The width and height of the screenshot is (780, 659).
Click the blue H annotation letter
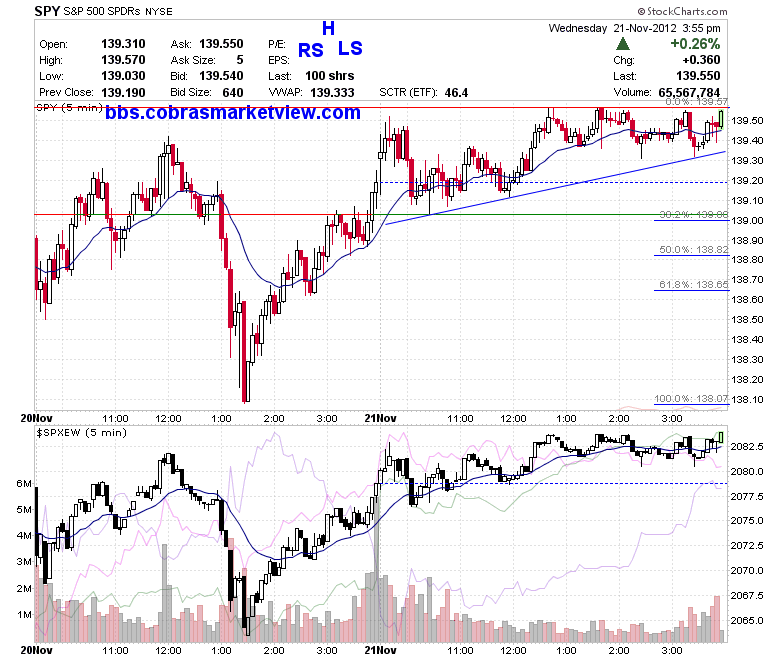[328, 28]
